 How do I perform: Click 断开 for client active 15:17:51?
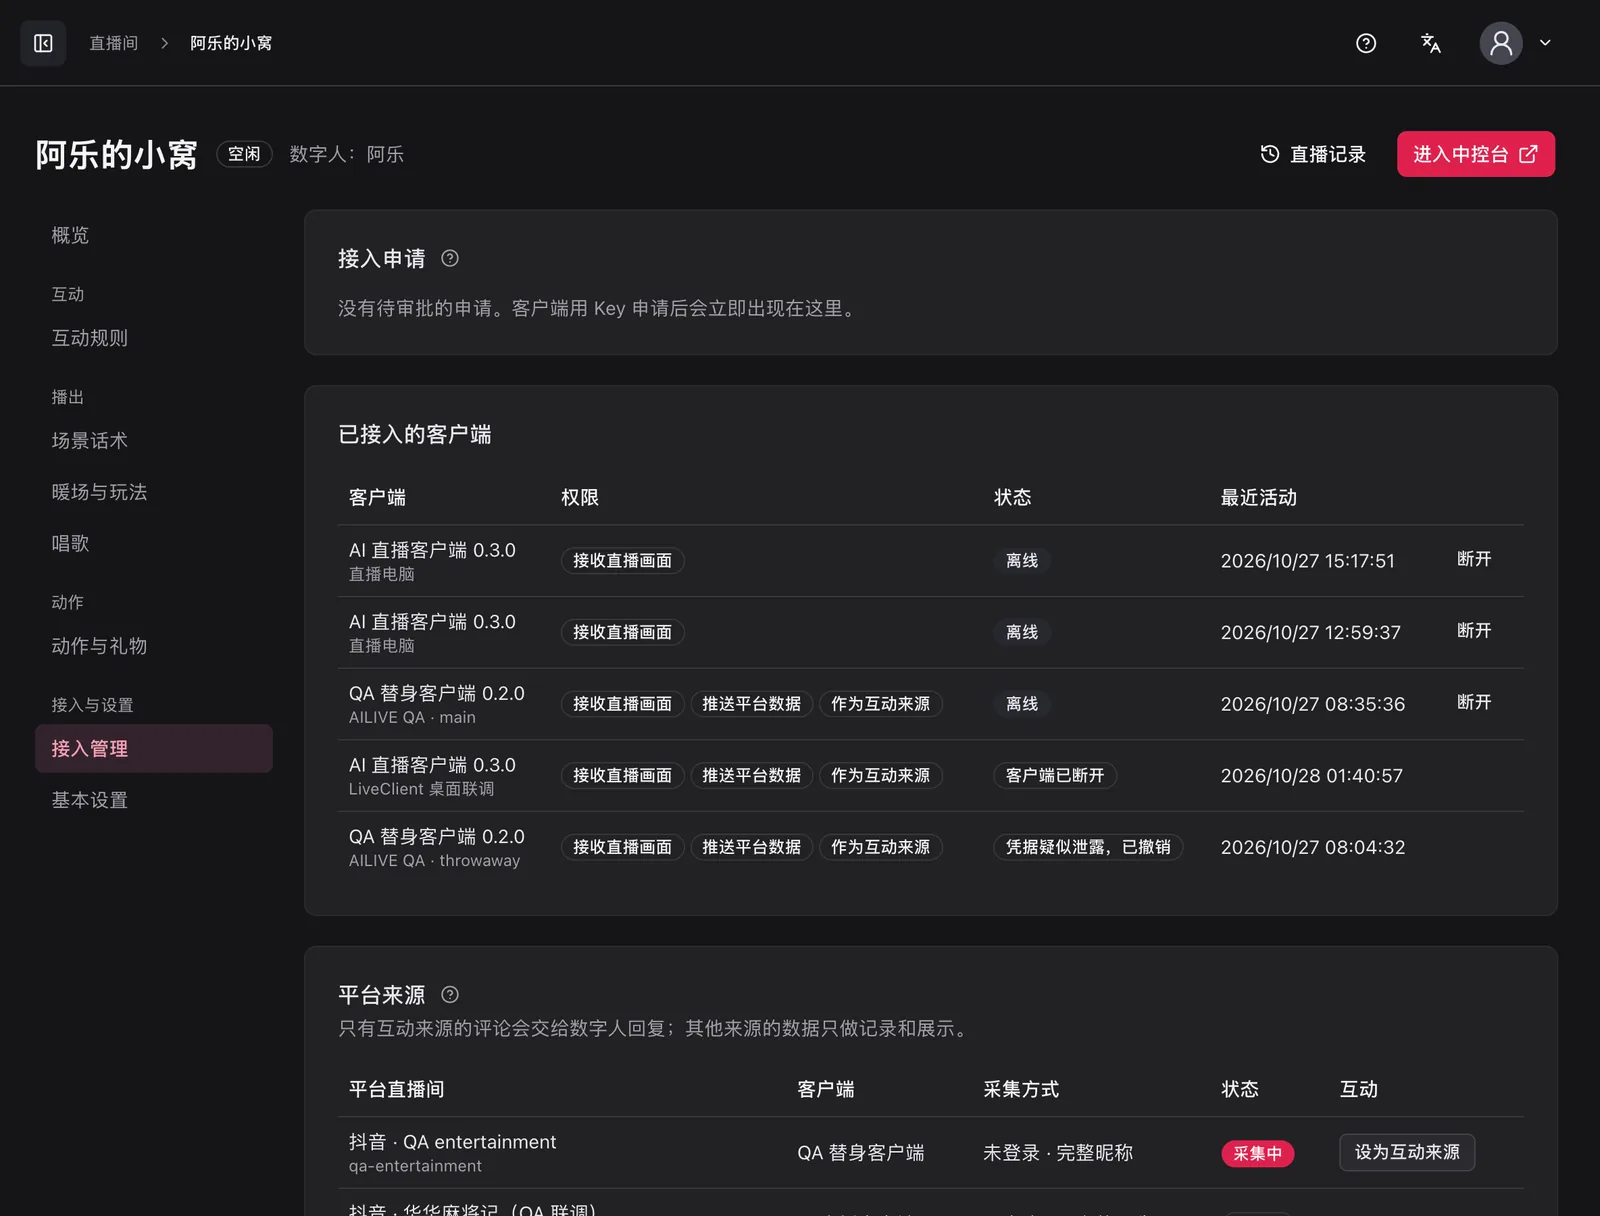[1474, 559]
